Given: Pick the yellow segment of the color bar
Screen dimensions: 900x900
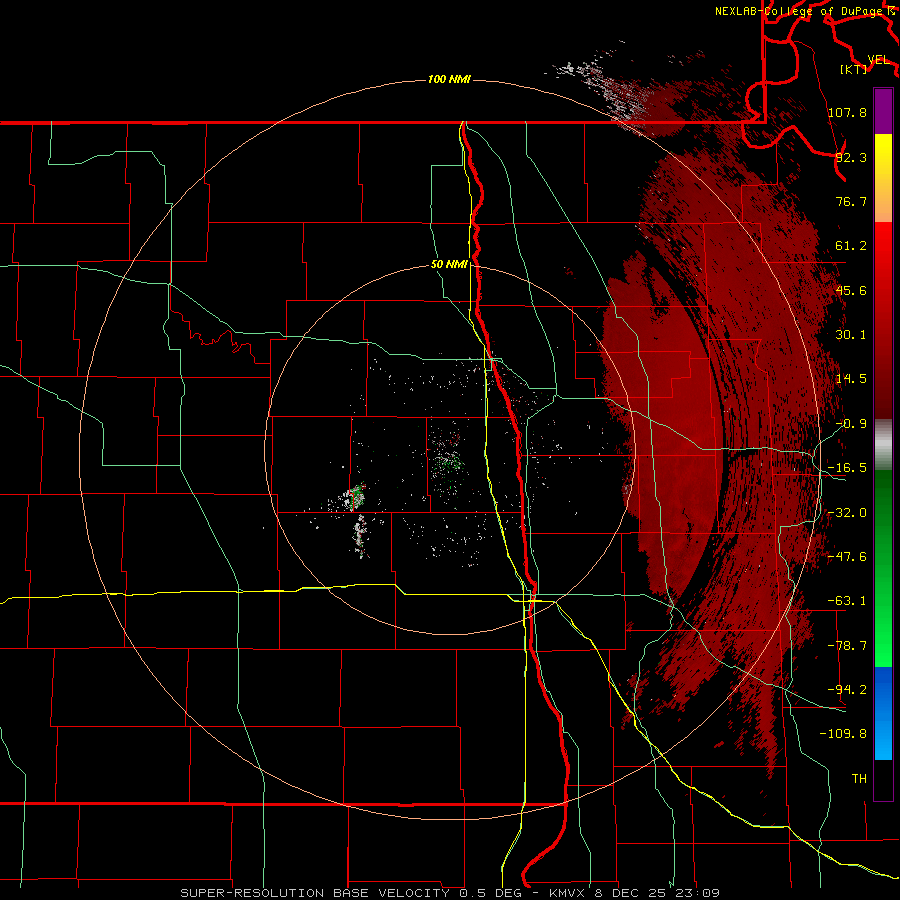Looking at the screenshot, I should (x=883, y=178).
